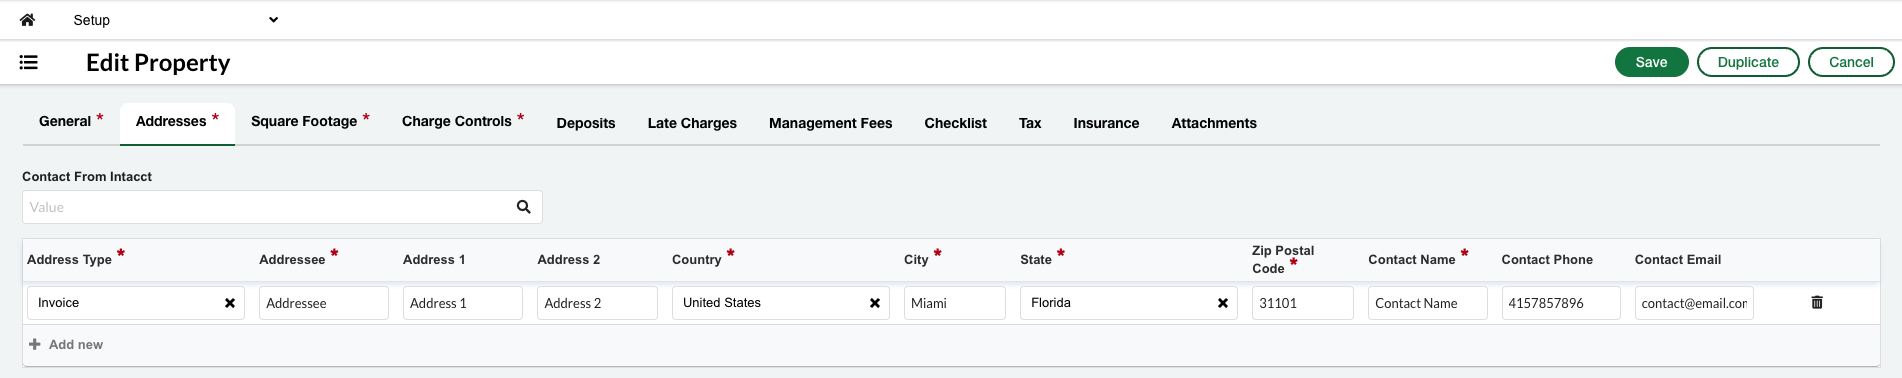Open the Management Fees tab

tap(830, 123)
